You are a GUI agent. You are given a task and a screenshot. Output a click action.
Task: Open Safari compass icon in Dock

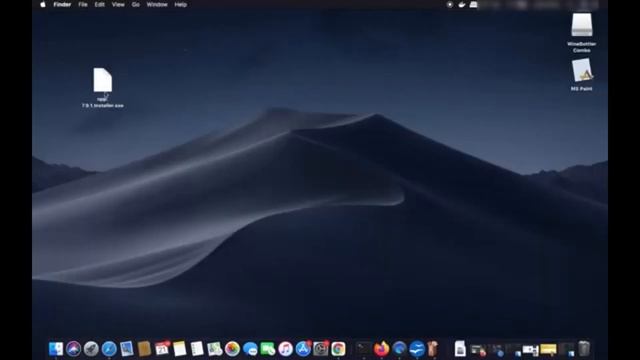[x=109, y=349]
